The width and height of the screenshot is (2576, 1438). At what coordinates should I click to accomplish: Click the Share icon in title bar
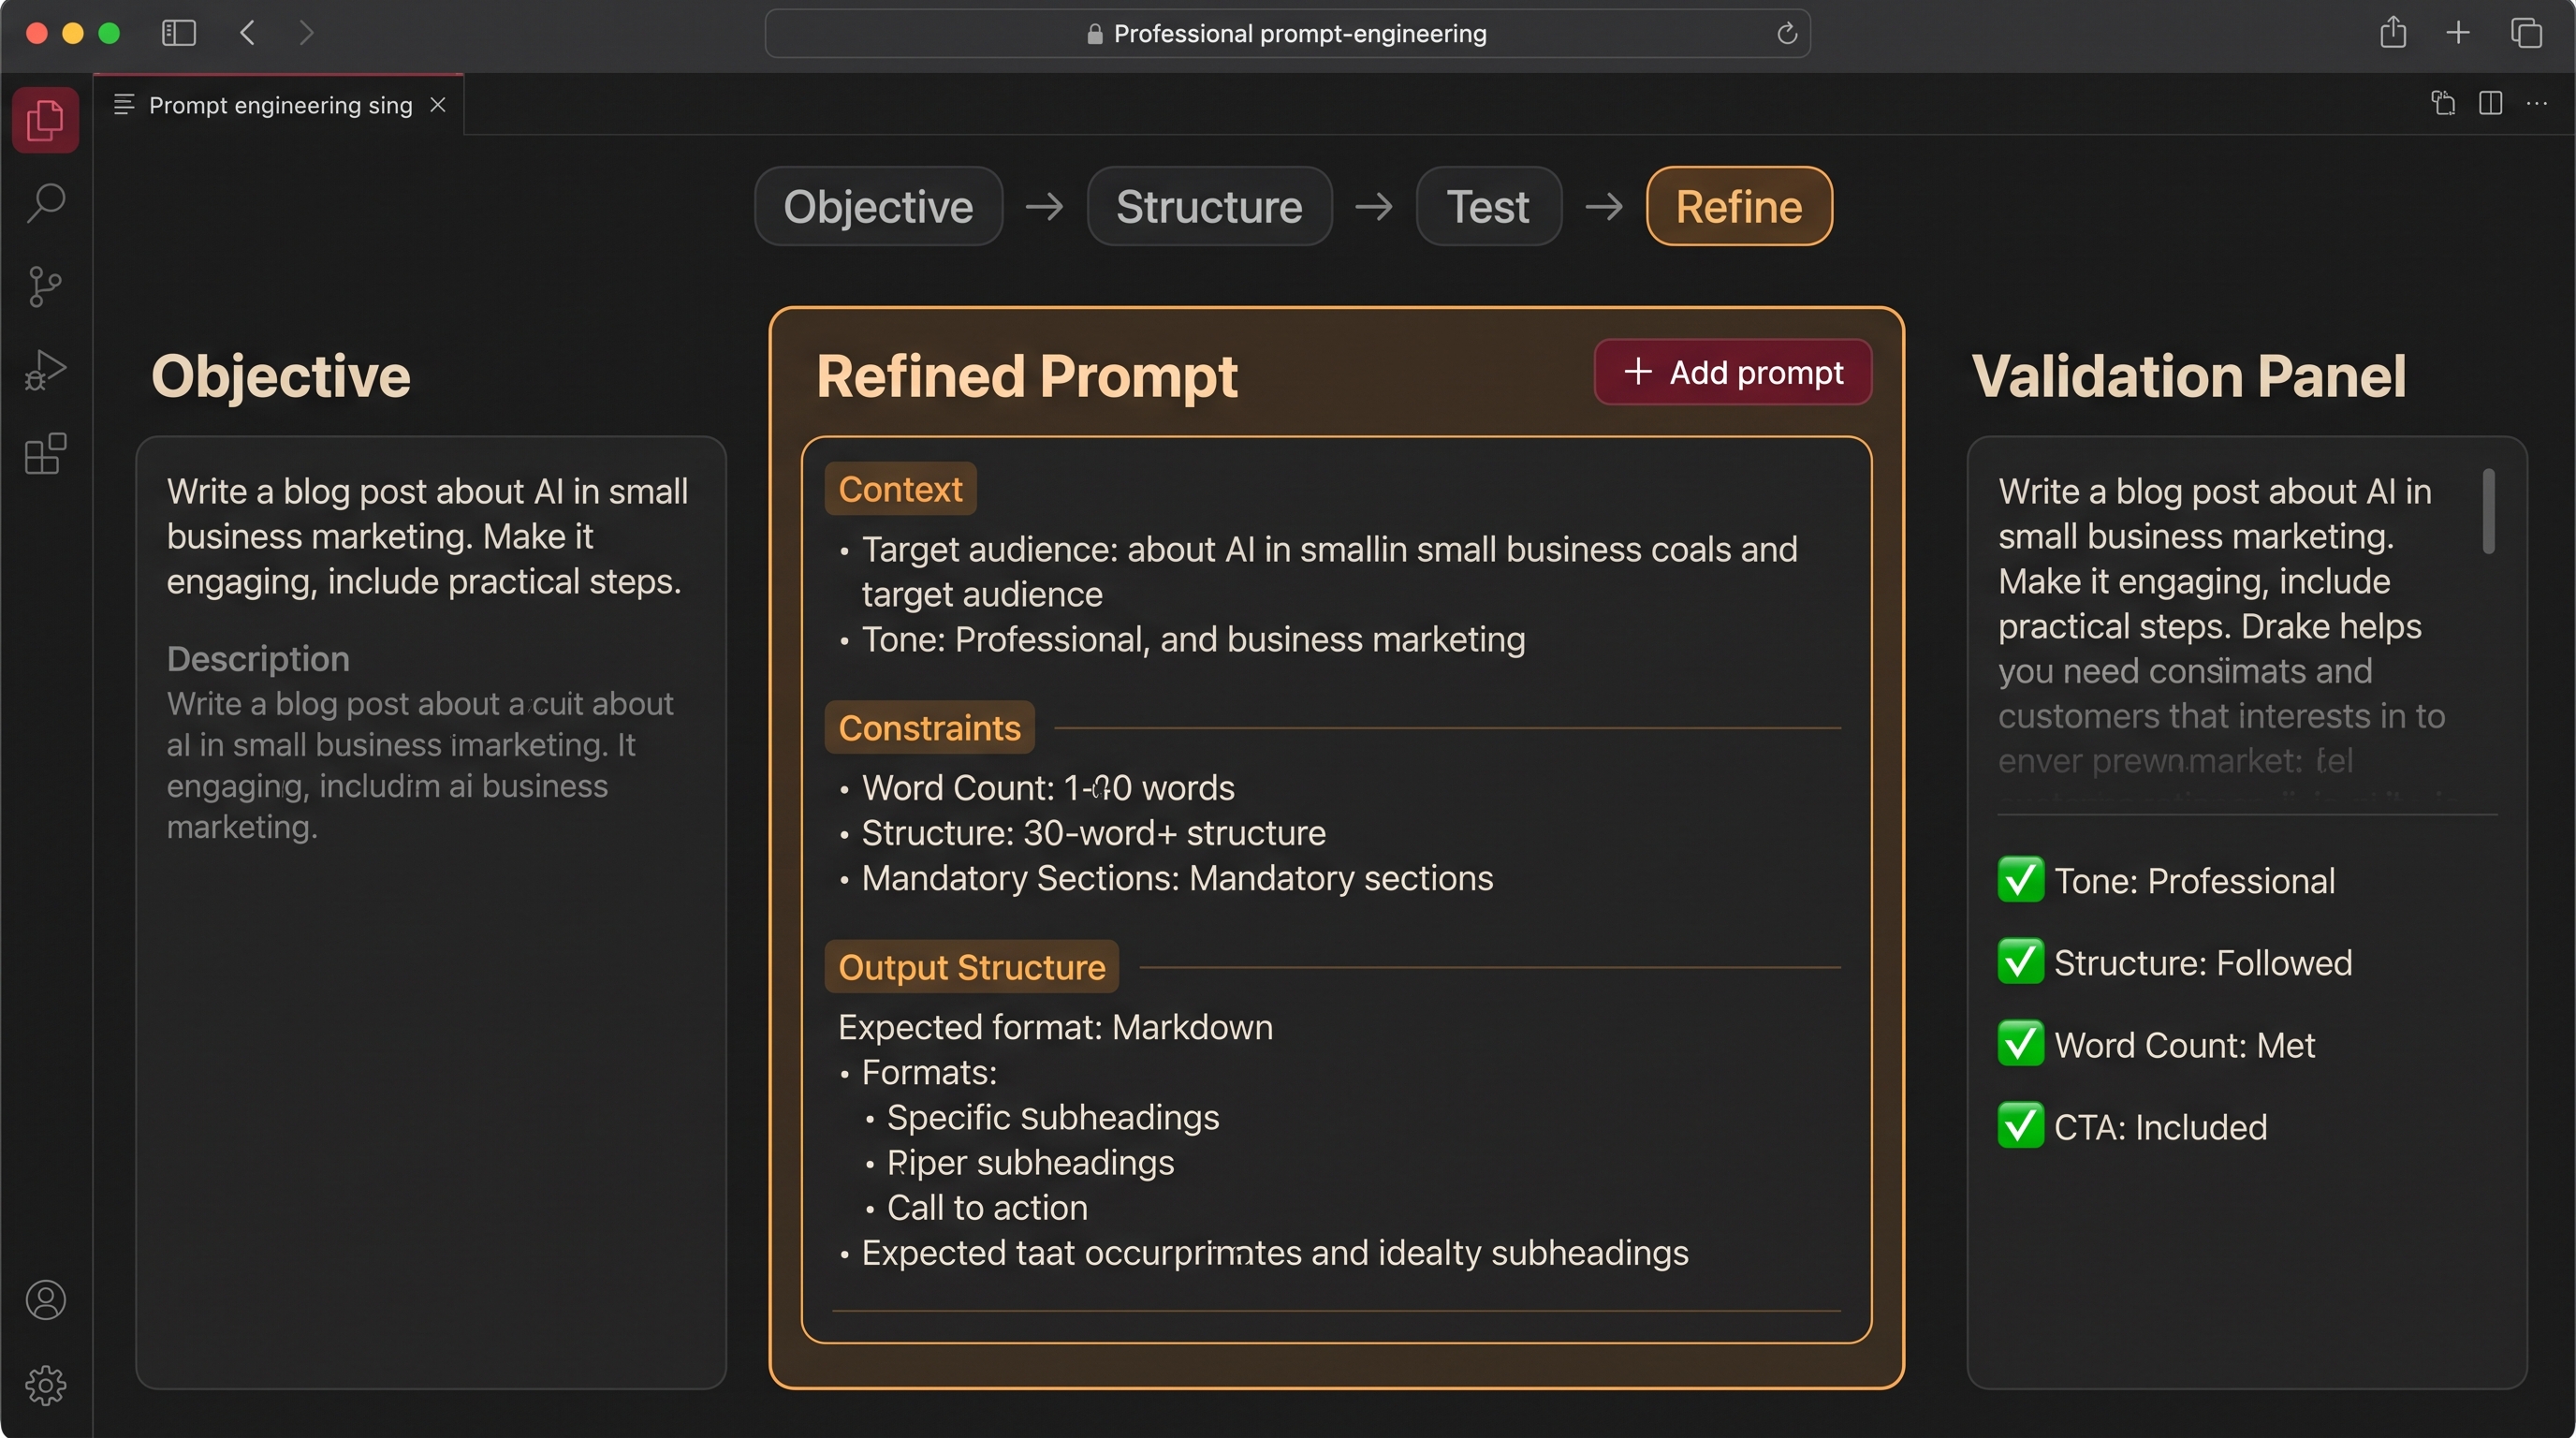(2393, 32)
